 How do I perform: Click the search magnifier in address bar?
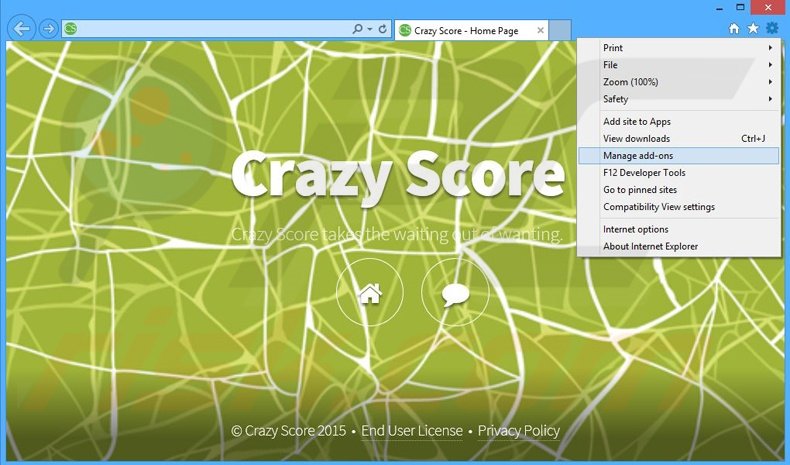pos(357,29)
